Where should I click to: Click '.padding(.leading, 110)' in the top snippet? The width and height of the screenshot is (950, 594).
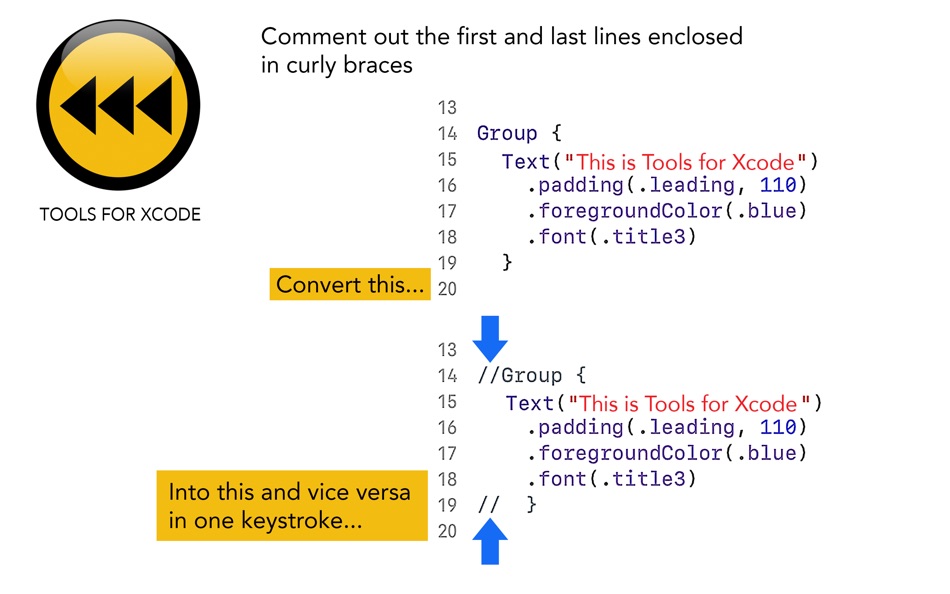(x=666, y=185)
